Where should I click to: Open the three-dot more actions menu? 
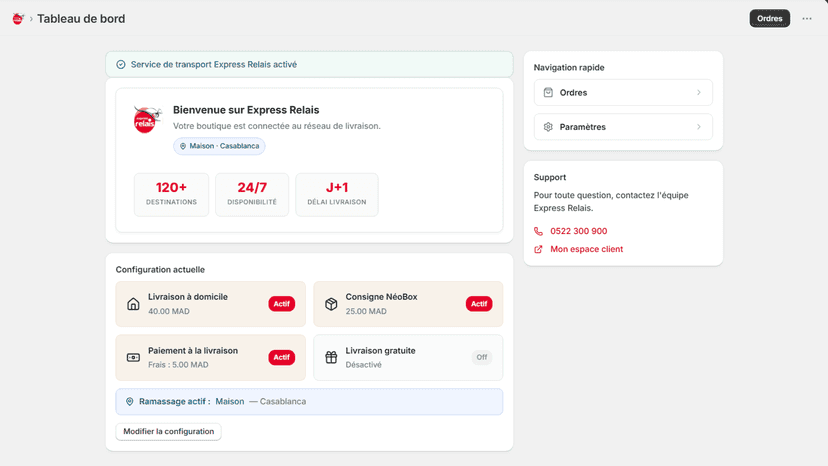click(807, 18)
